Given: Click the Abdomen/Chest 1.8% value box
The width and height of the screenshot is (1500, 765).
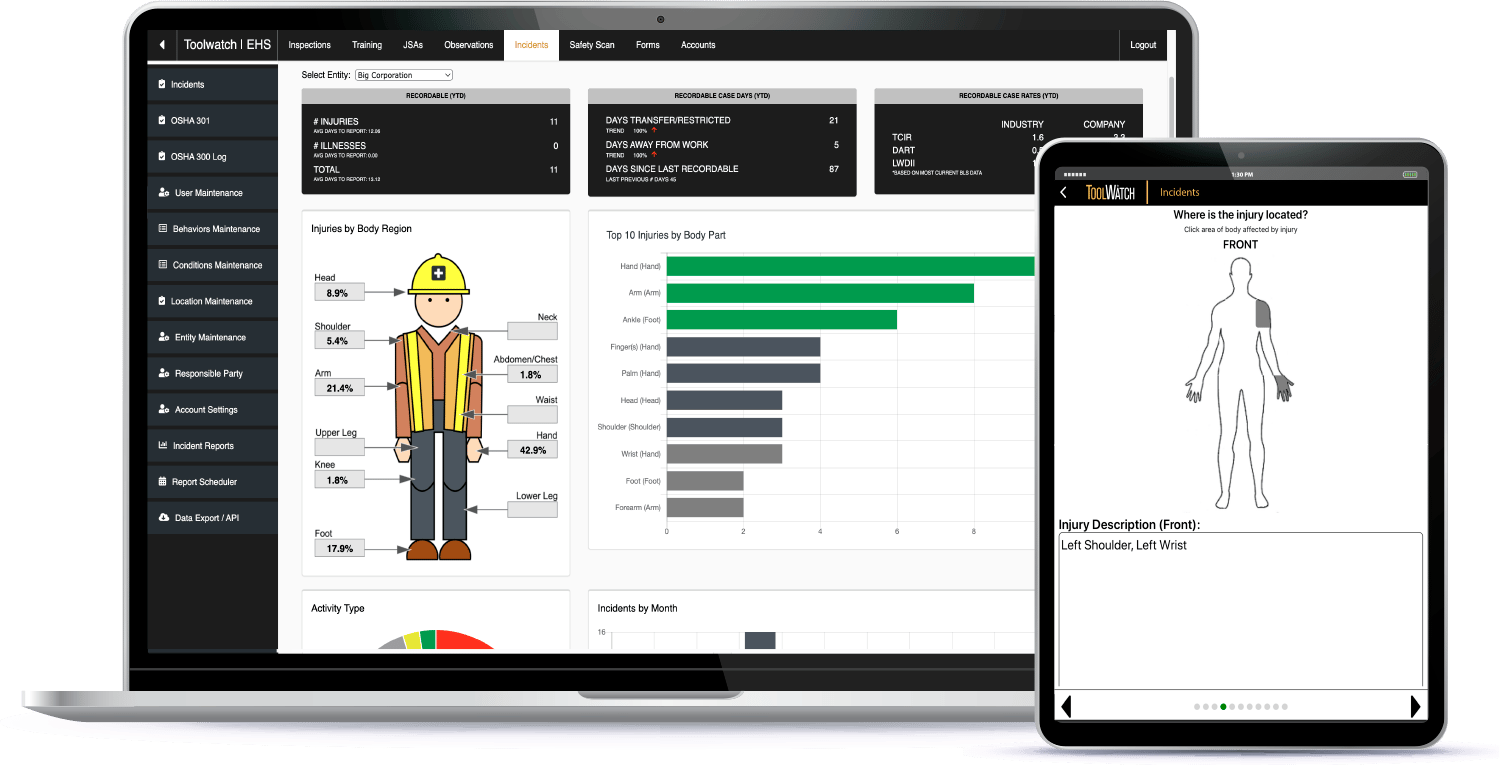Looking at the screenshot, I should coord(532,374).
